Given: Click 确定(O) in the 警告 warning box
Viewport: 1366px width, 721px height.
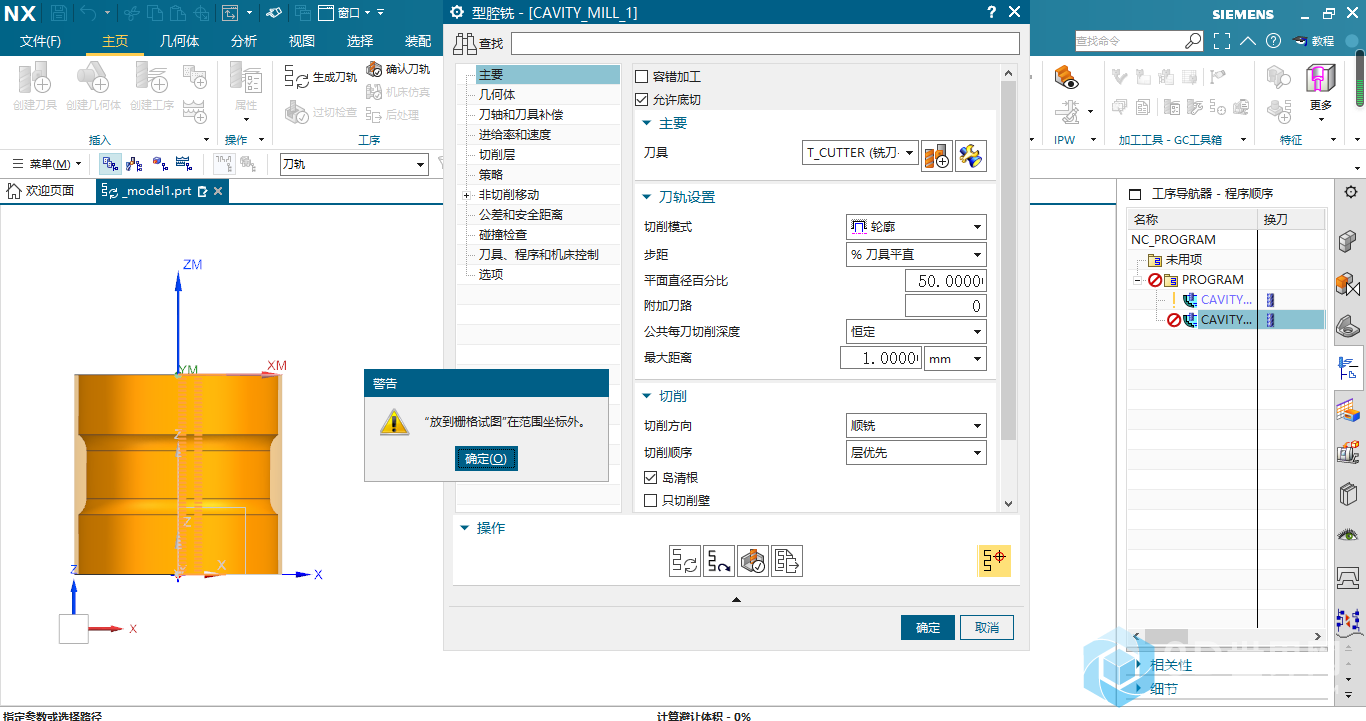Looking at the screenshot, I should (x=486, y=459).
